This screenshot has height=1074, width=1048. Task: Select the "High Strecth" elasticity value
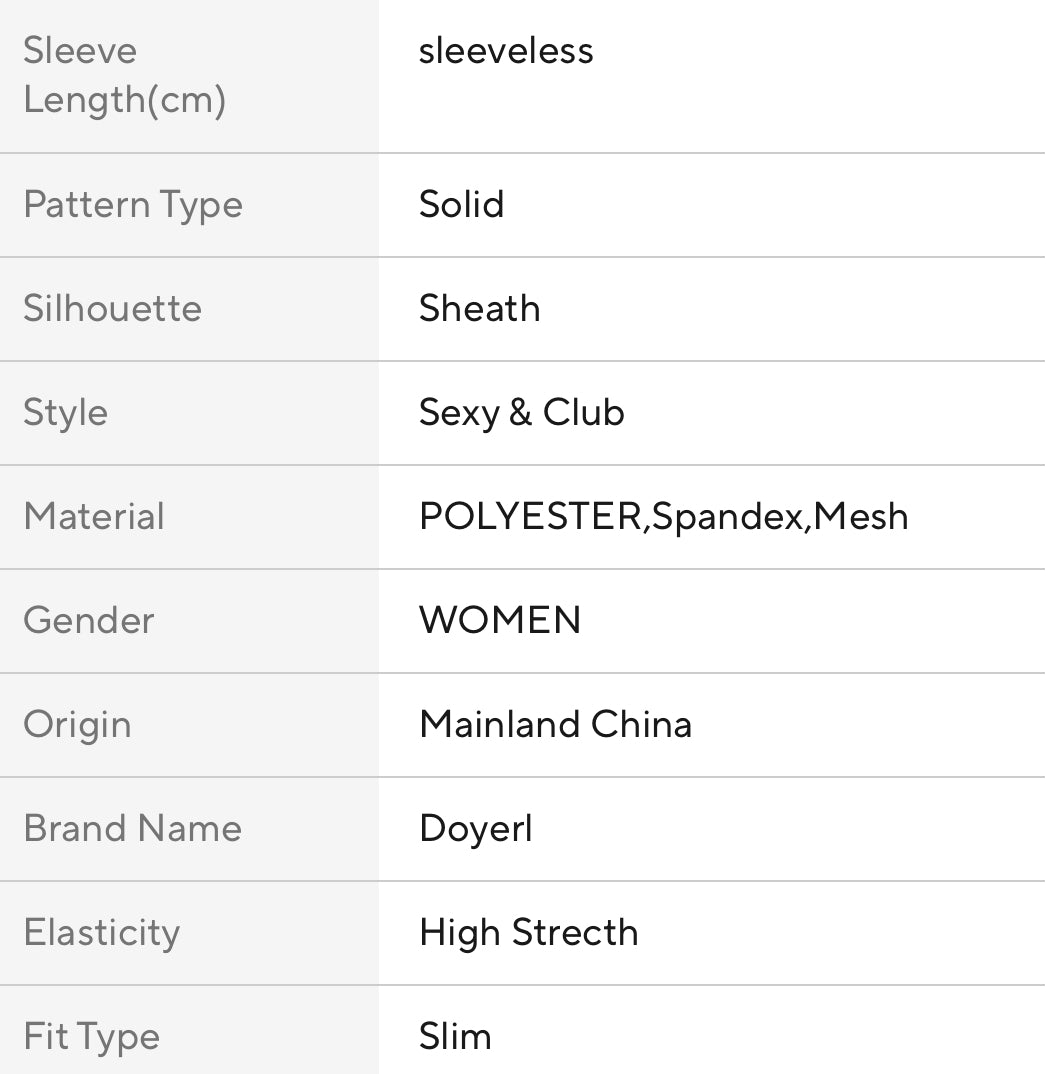click(x=528, y=933)
